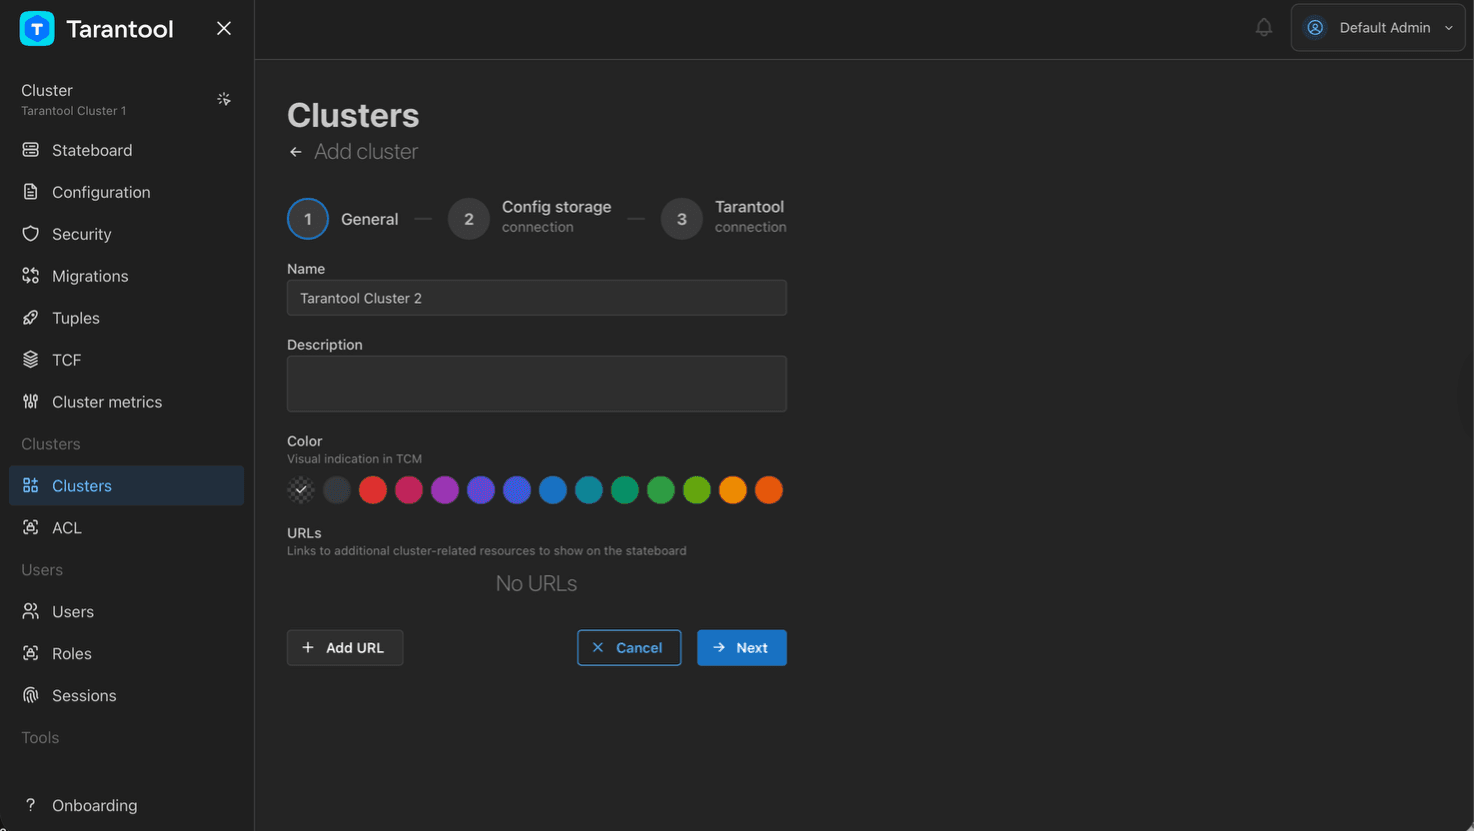The image size is (1478, 834).
Task: Click the Users people icon
Action: tap(31, 612)
